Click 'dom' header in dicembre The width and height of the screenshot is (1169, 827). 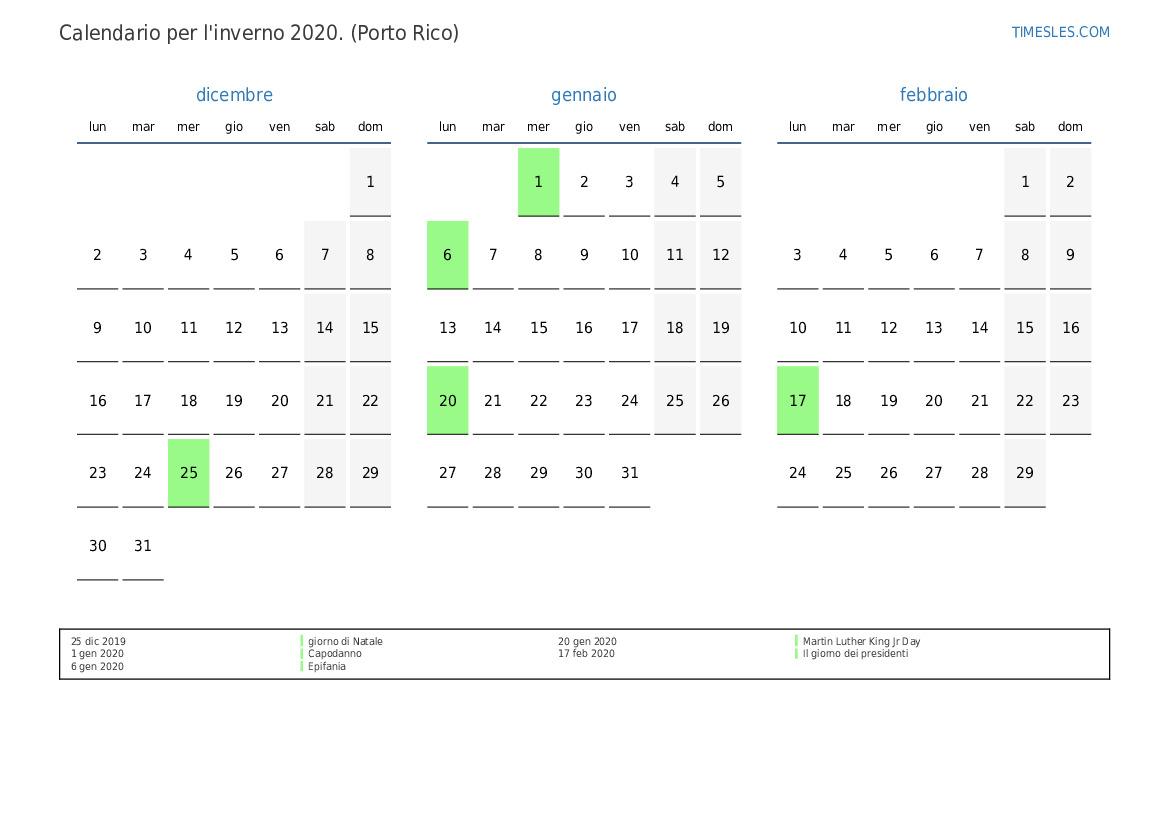[370, 127]
